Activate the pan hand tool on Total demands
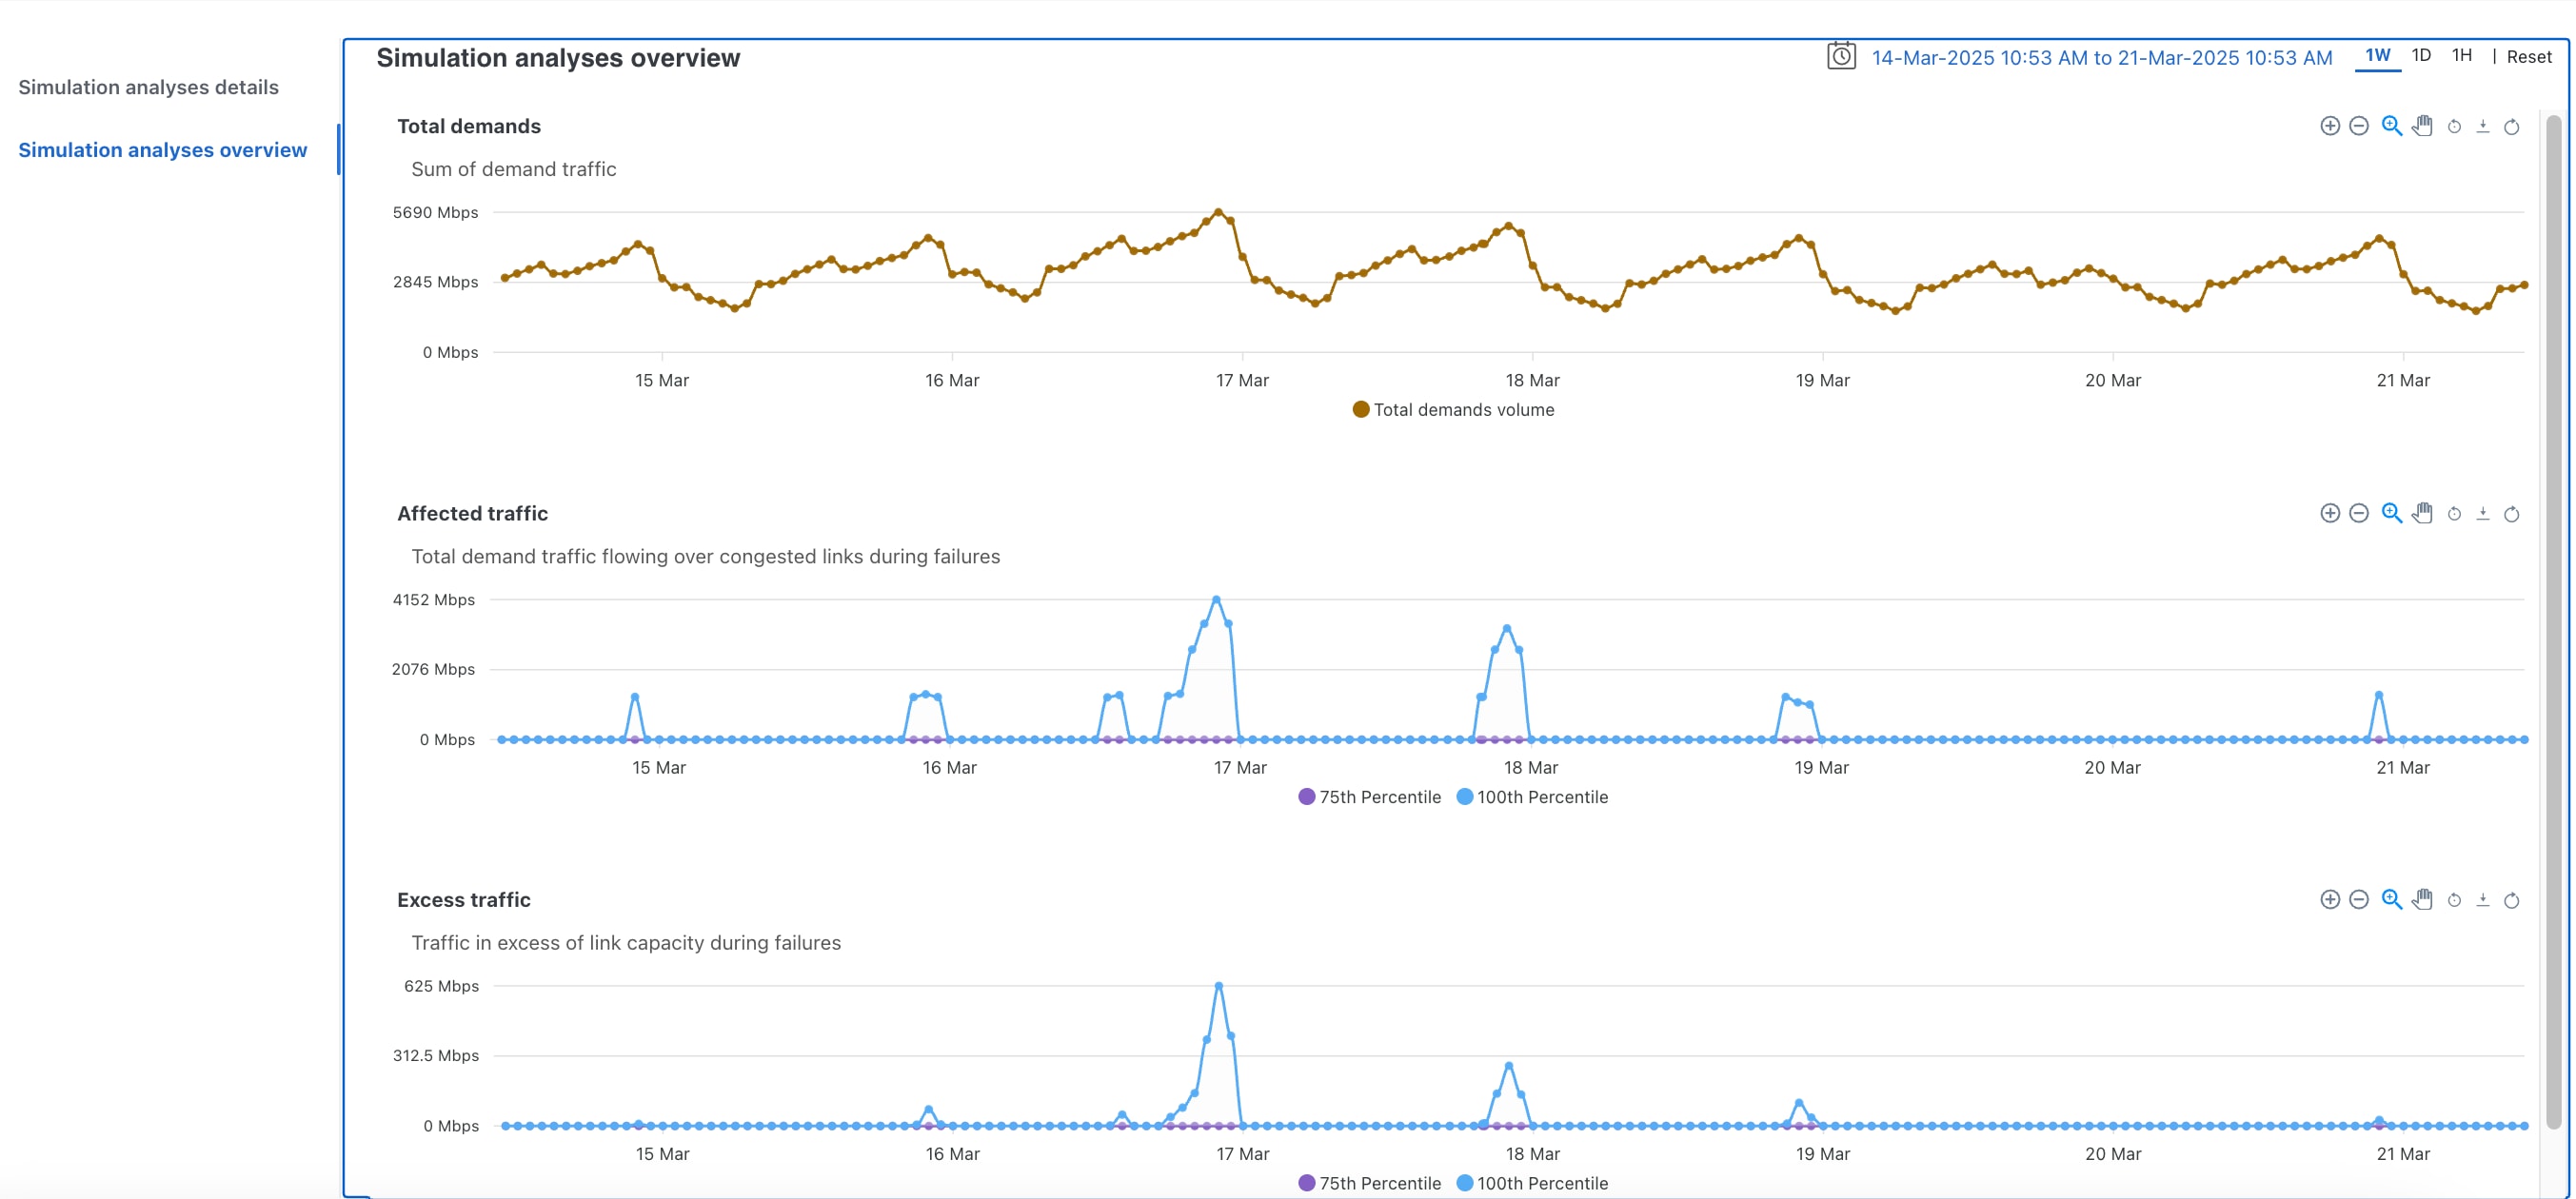This screenshot has height=1199, width=2576. [x=2422, y=126]
